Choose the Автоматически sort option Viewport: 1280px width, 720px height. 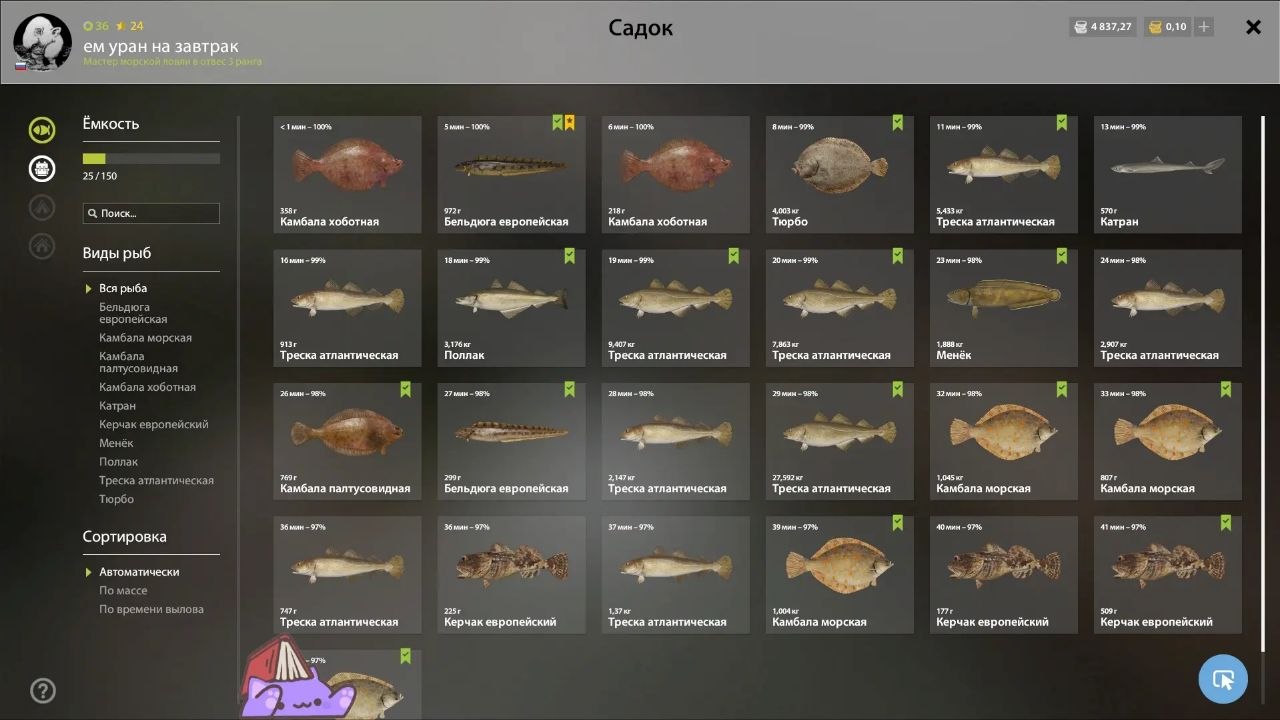click(x=139, y=572)
